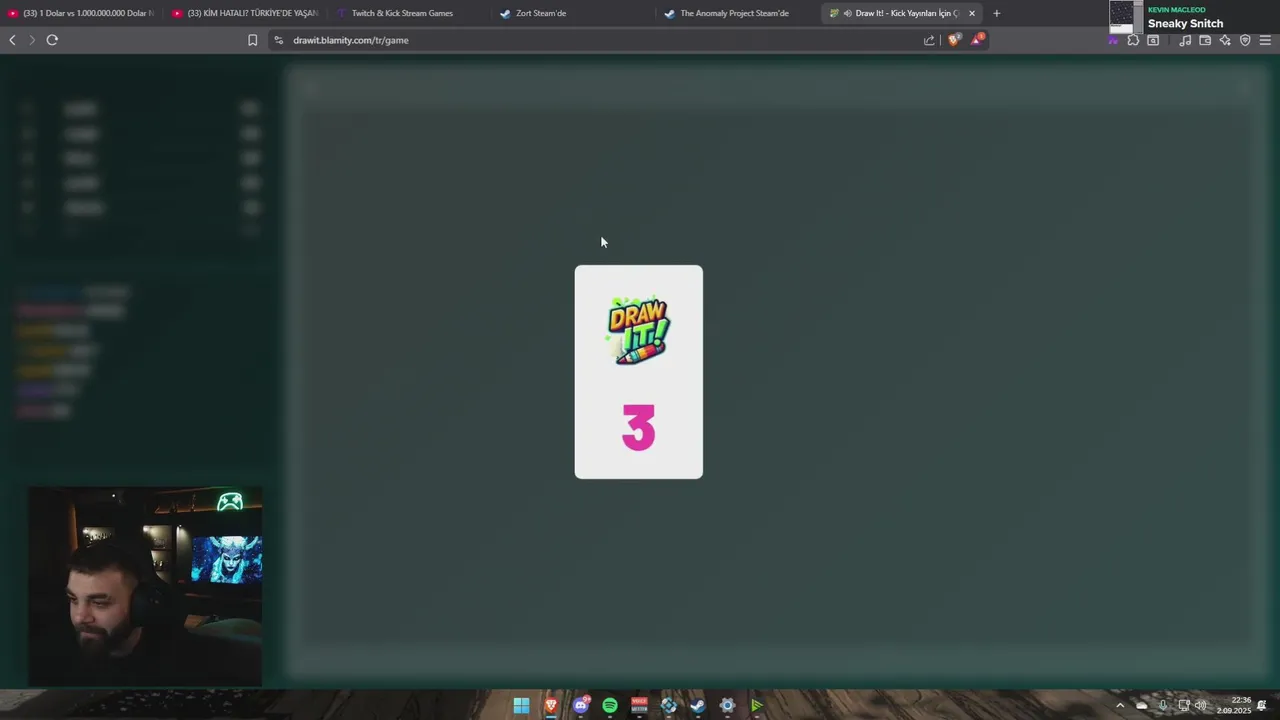Open the volume speaker tray icon

[x=1201, y=706]
